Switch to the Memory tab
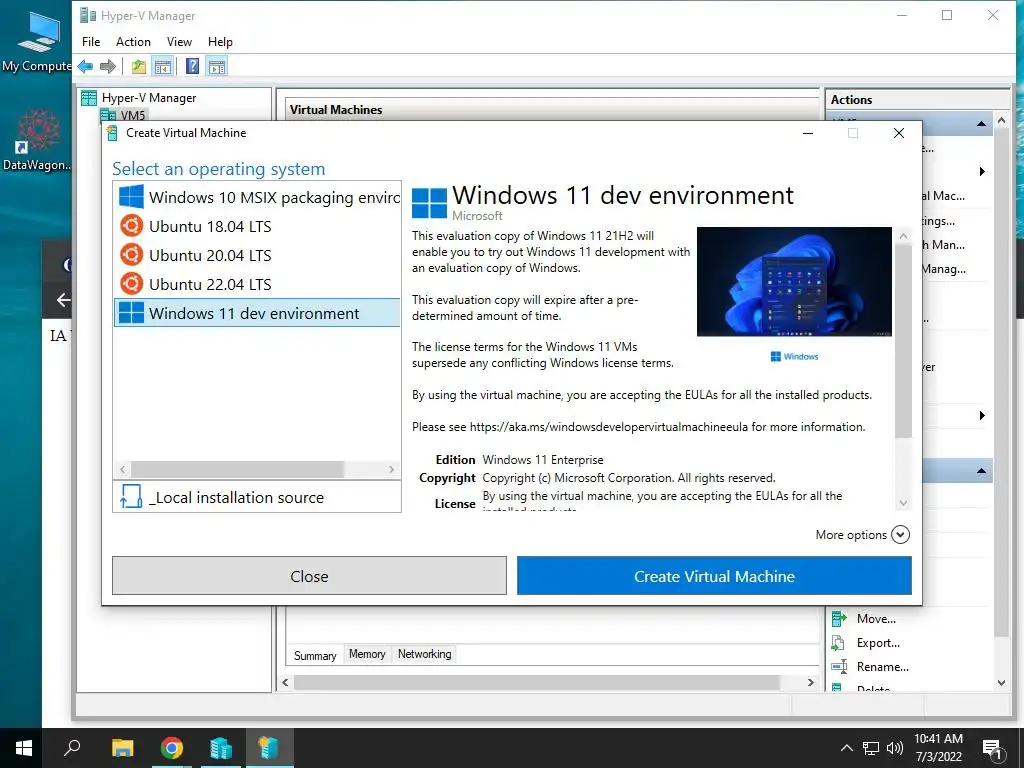1024x768 pixels. pyautogui.click(x=367, y=654)
